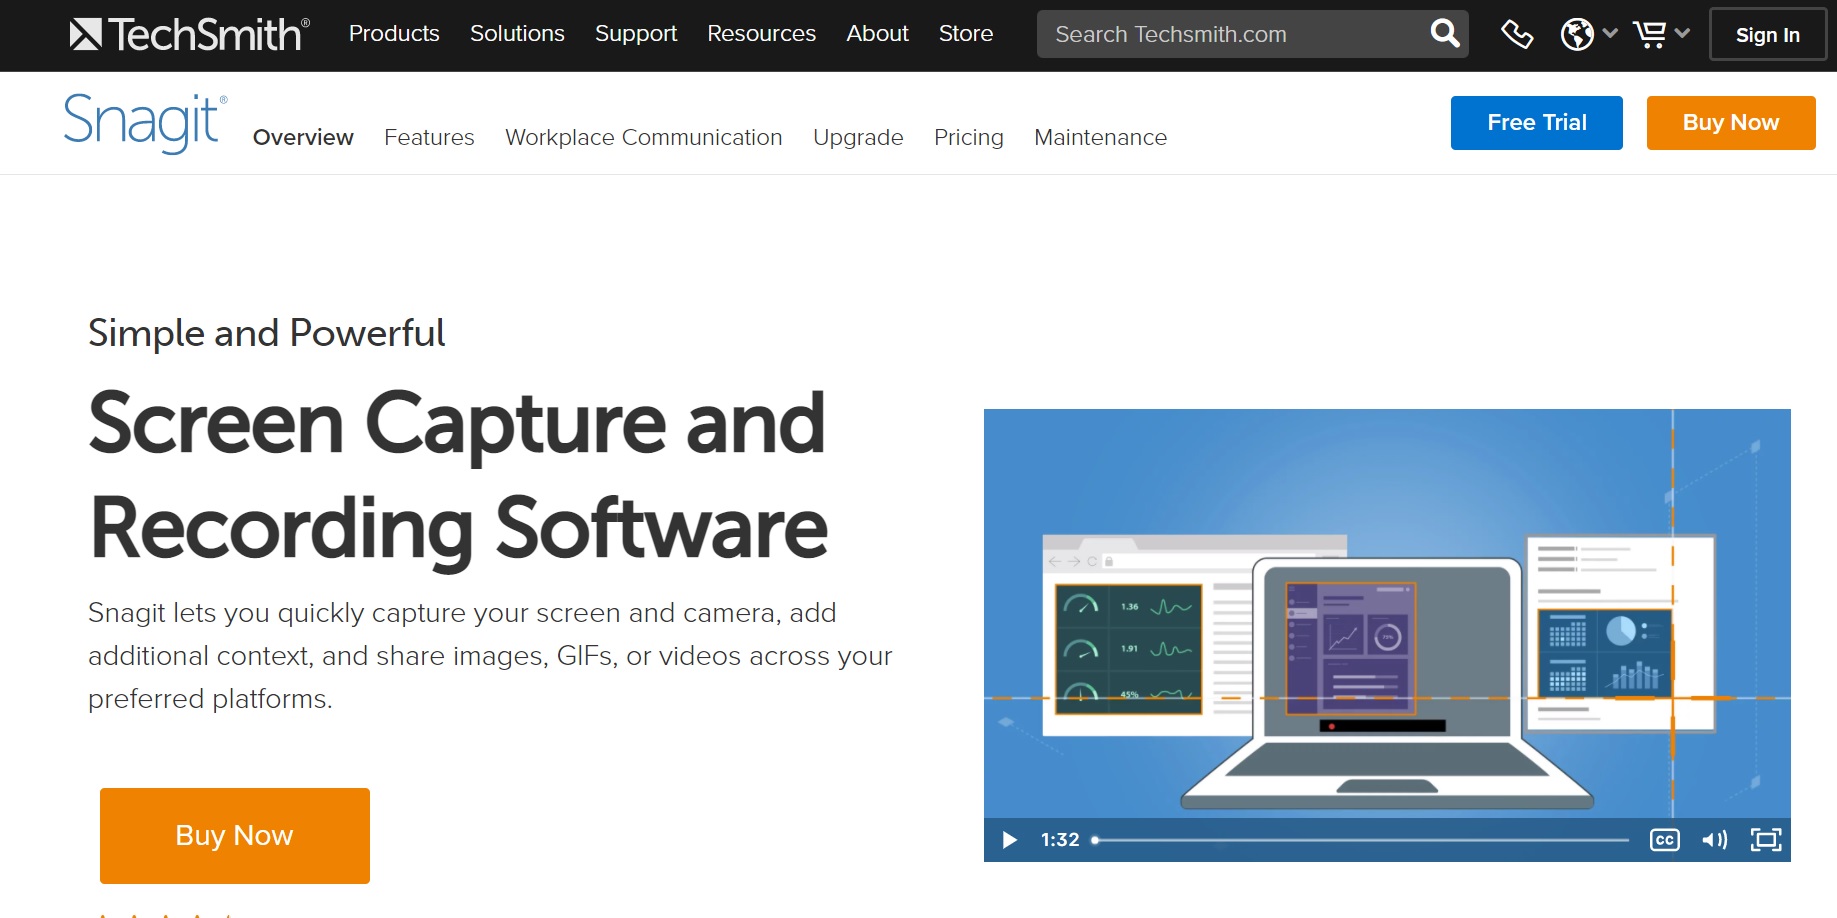Click the Sign In button
Screen dimensions: 1837x918
click(x=1767, y=35)
